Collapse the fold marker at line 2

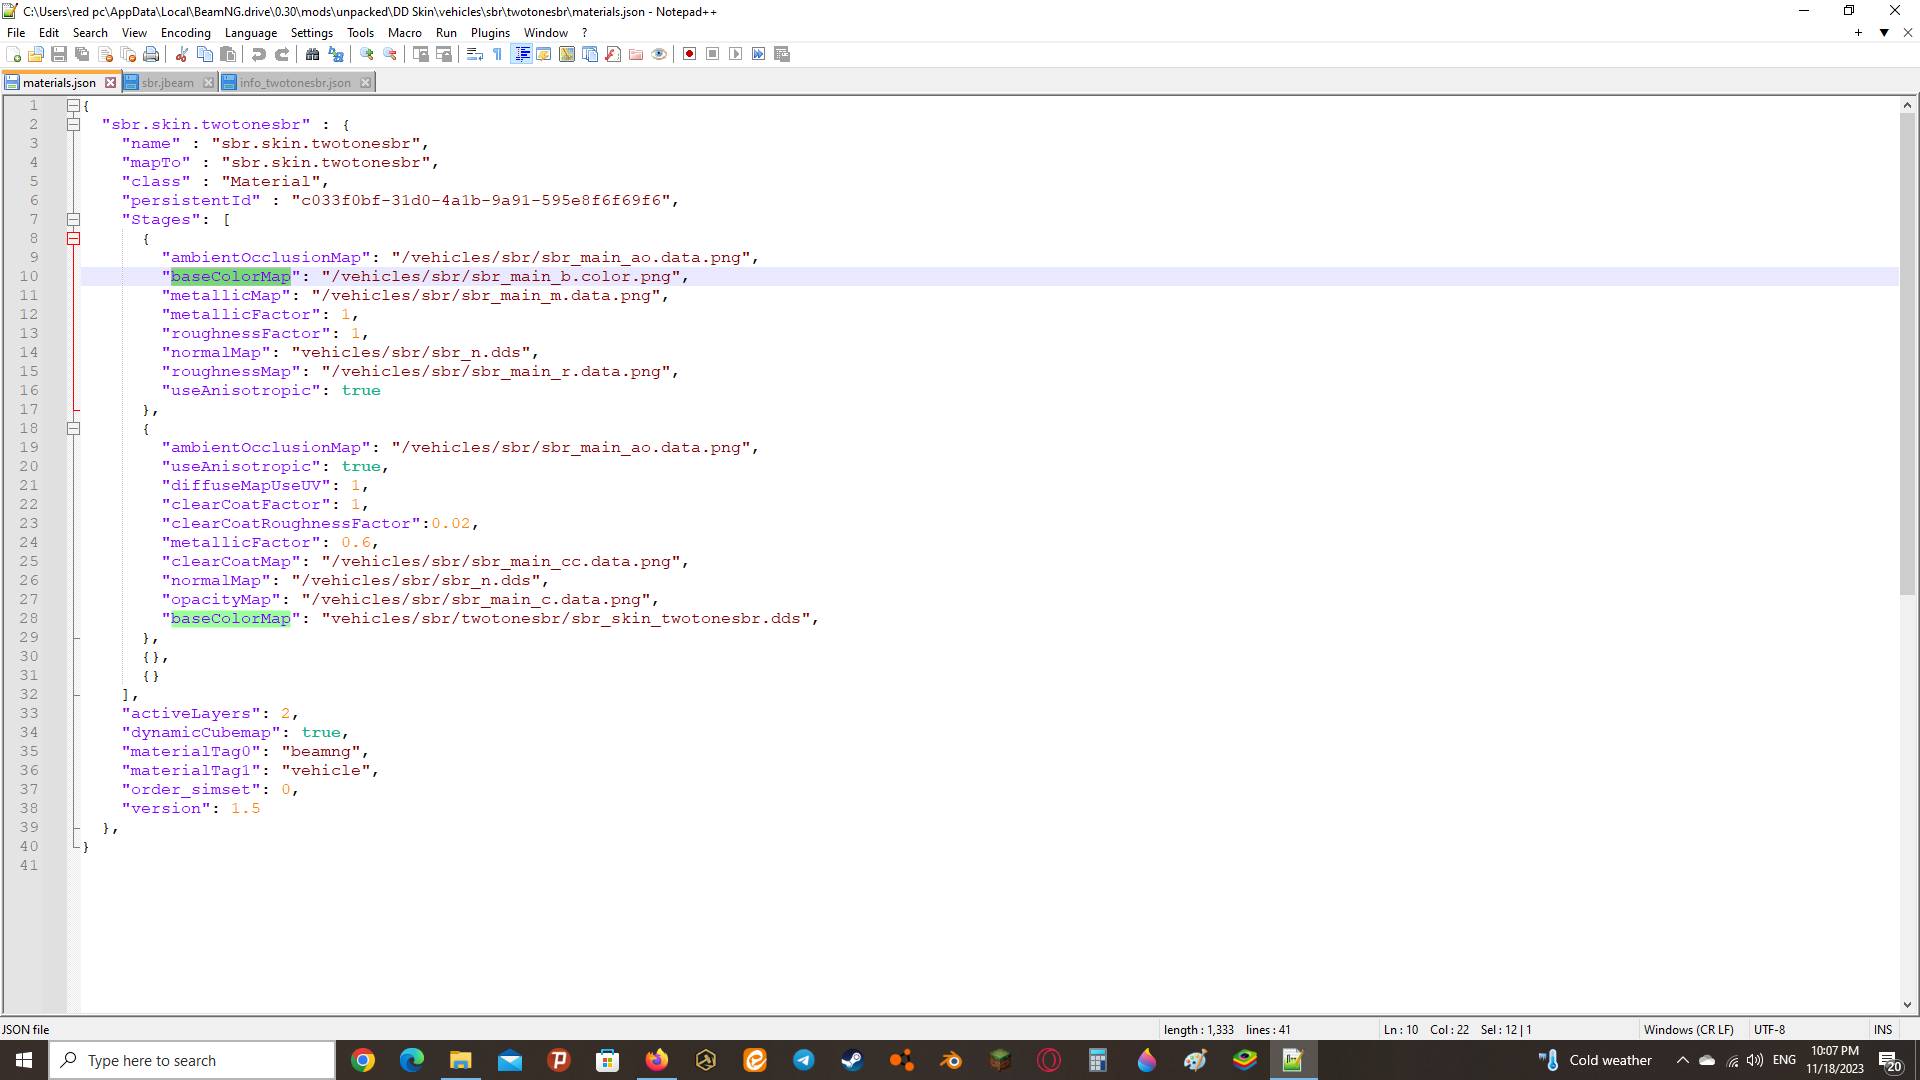[x=73, y=125]
